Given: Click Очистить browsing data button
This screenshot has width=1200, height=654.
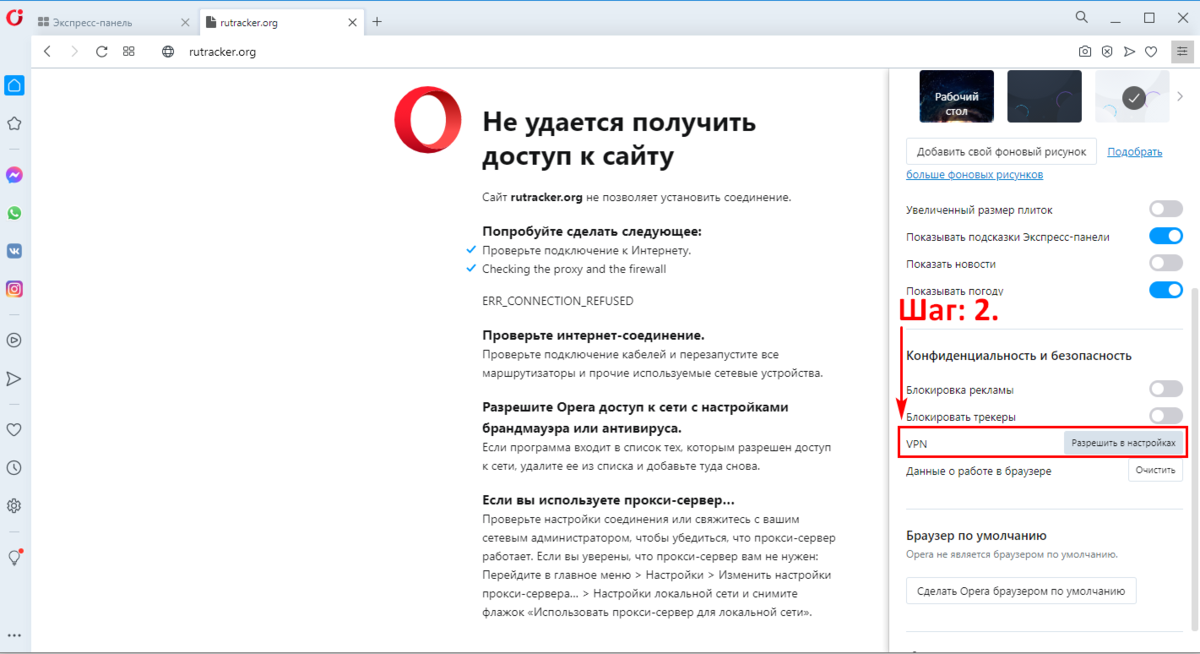Looking at the screenshot, I should pos(1156,470).
